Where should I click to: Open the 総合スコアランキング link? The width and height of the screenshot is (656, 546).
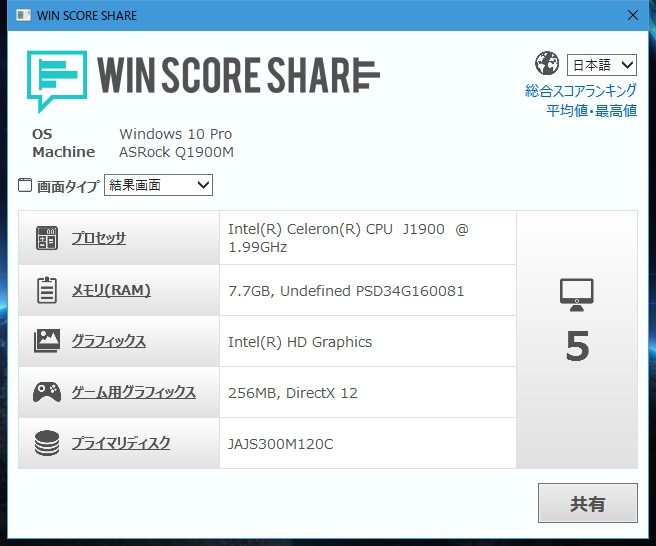580,91
